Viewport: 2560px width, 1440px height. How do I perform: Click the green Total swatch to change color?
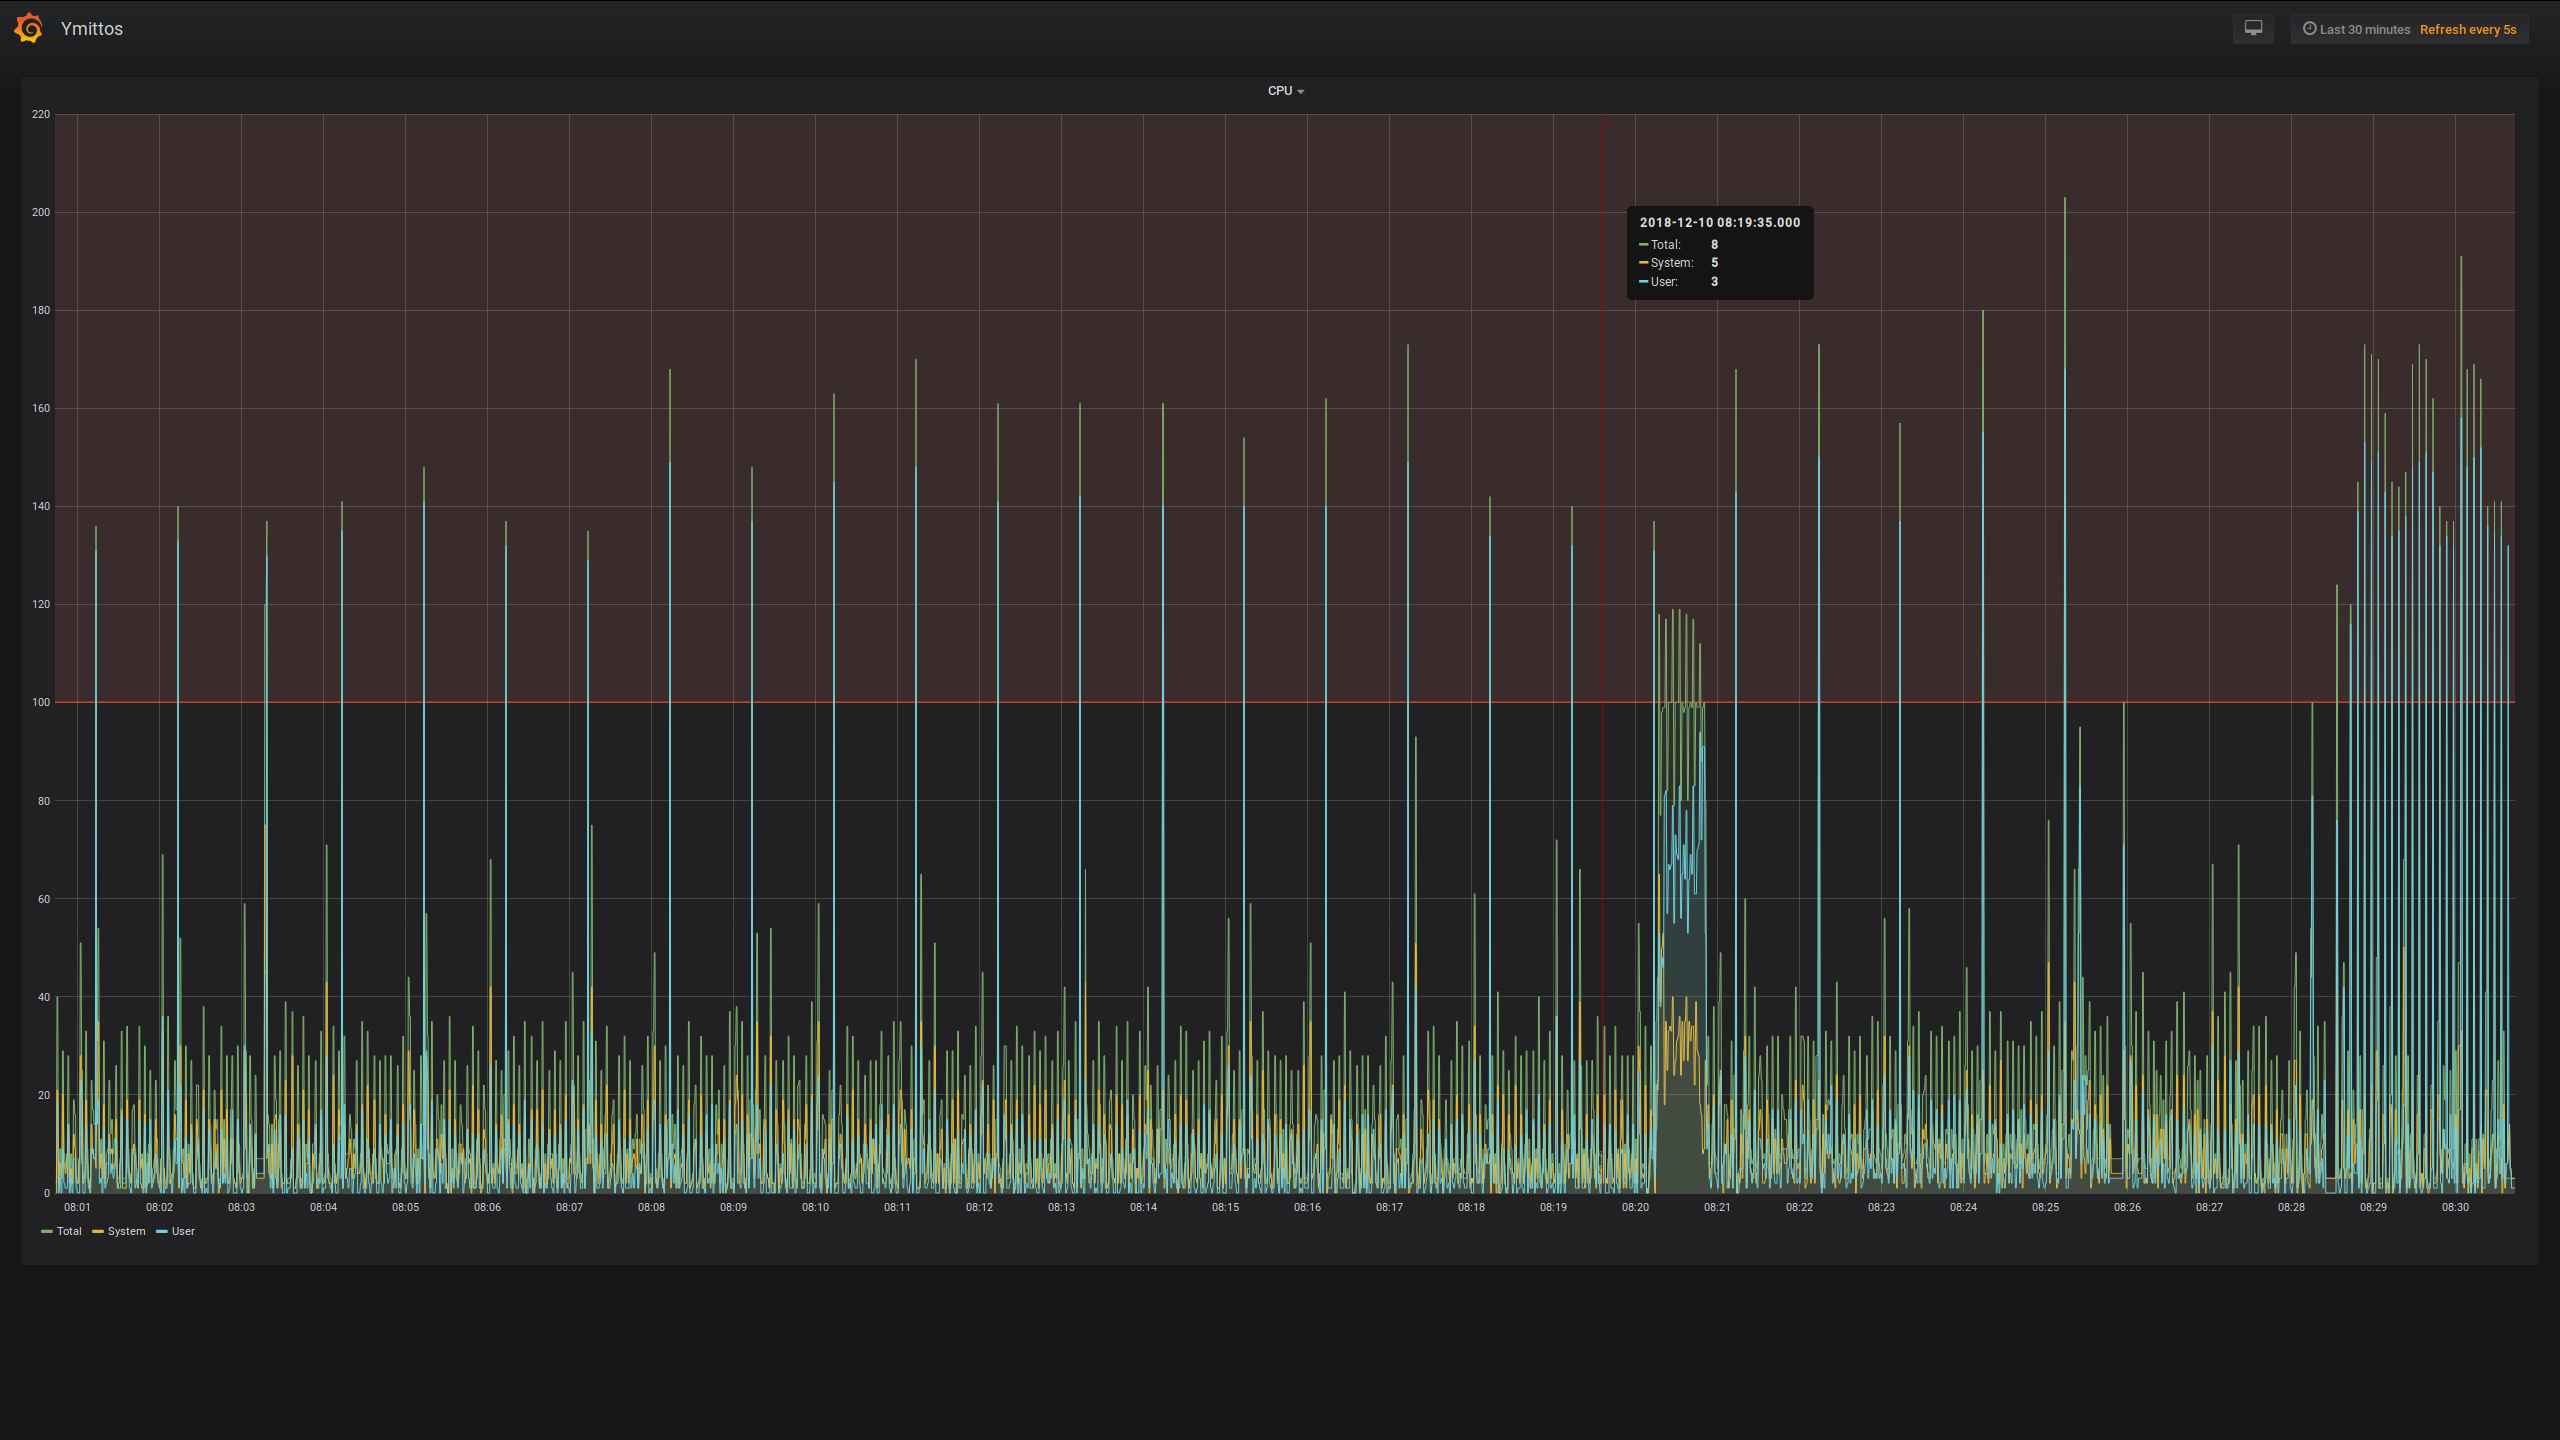click(48, 1231)
